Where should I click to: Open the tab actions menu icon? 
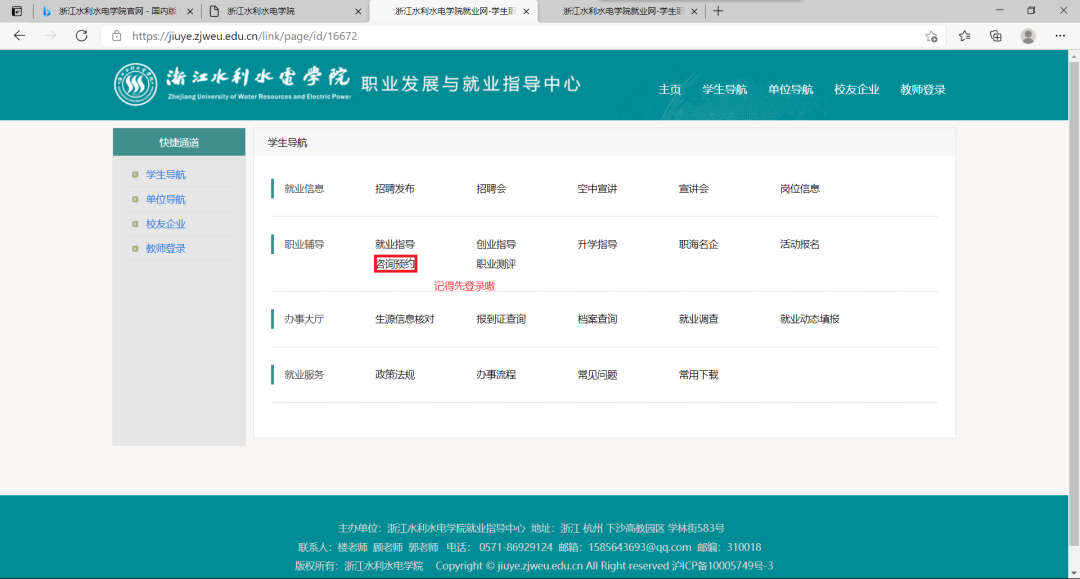[17, 11]
